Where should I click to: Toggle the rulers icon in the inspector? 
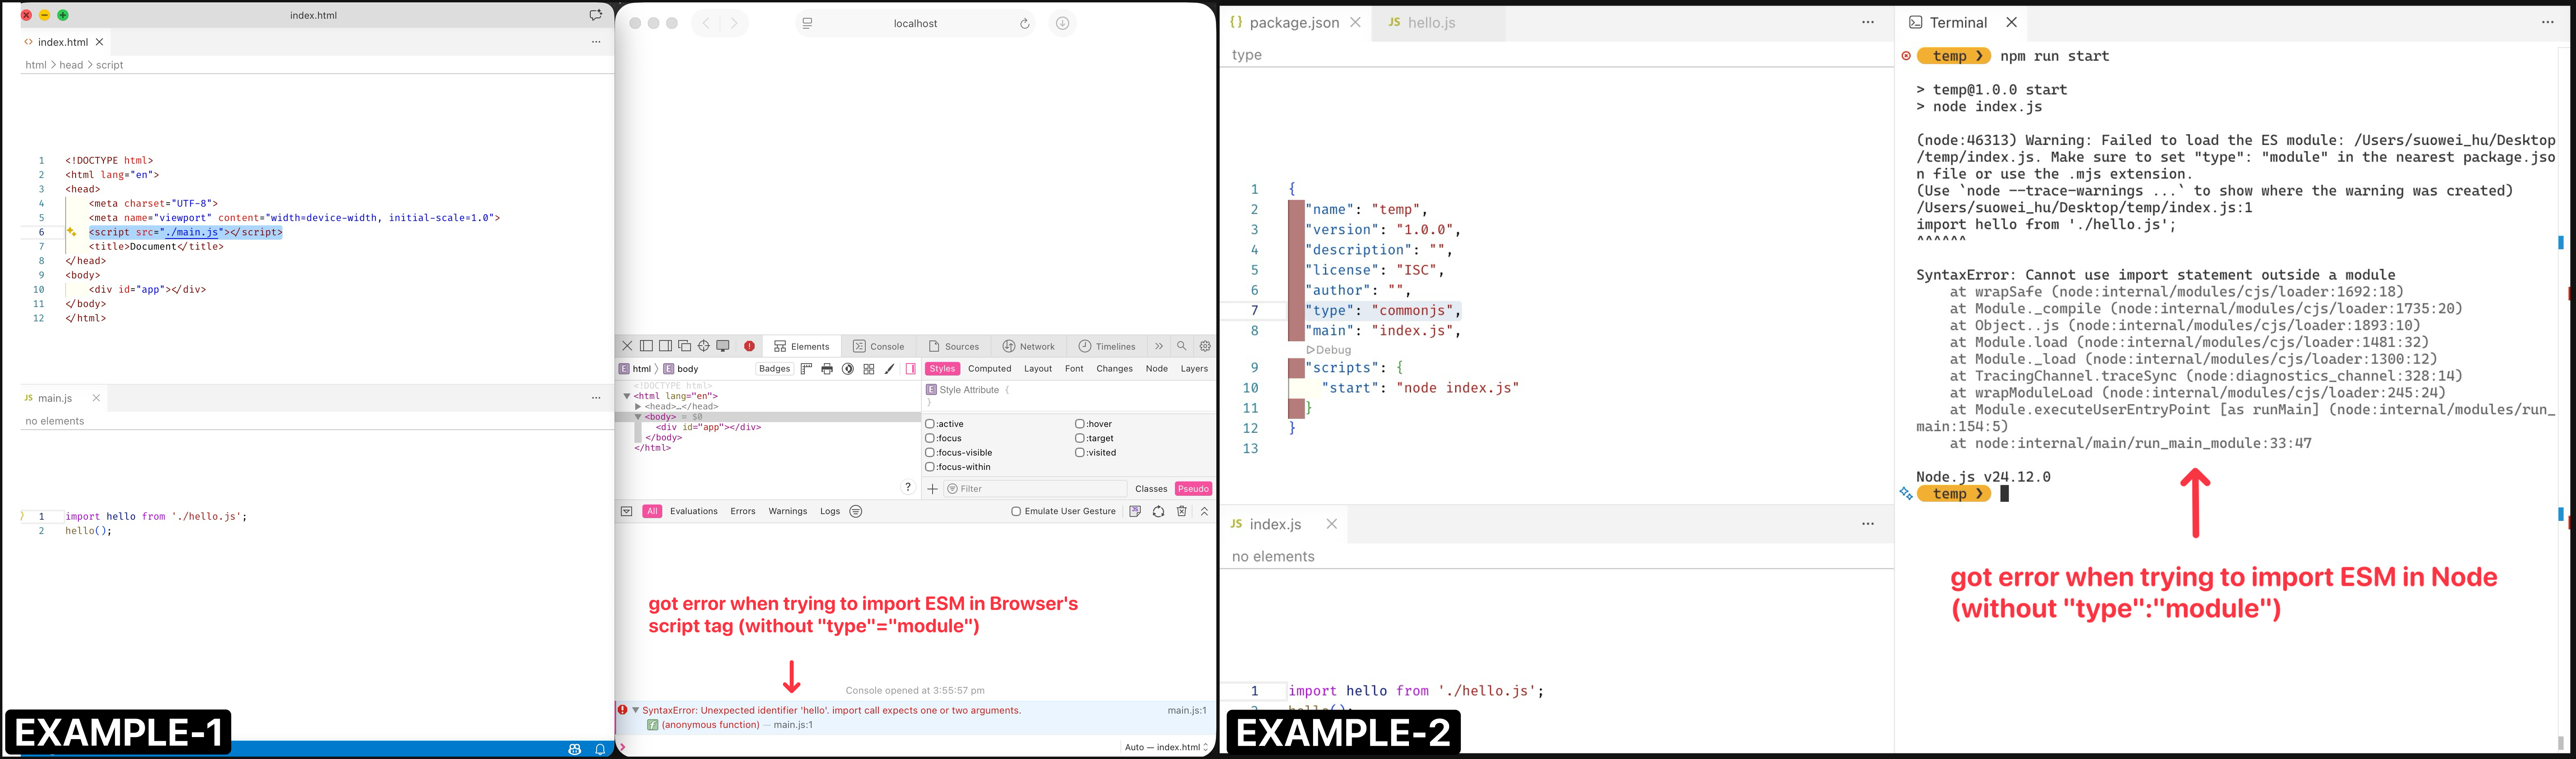click(x=806, y=369)
